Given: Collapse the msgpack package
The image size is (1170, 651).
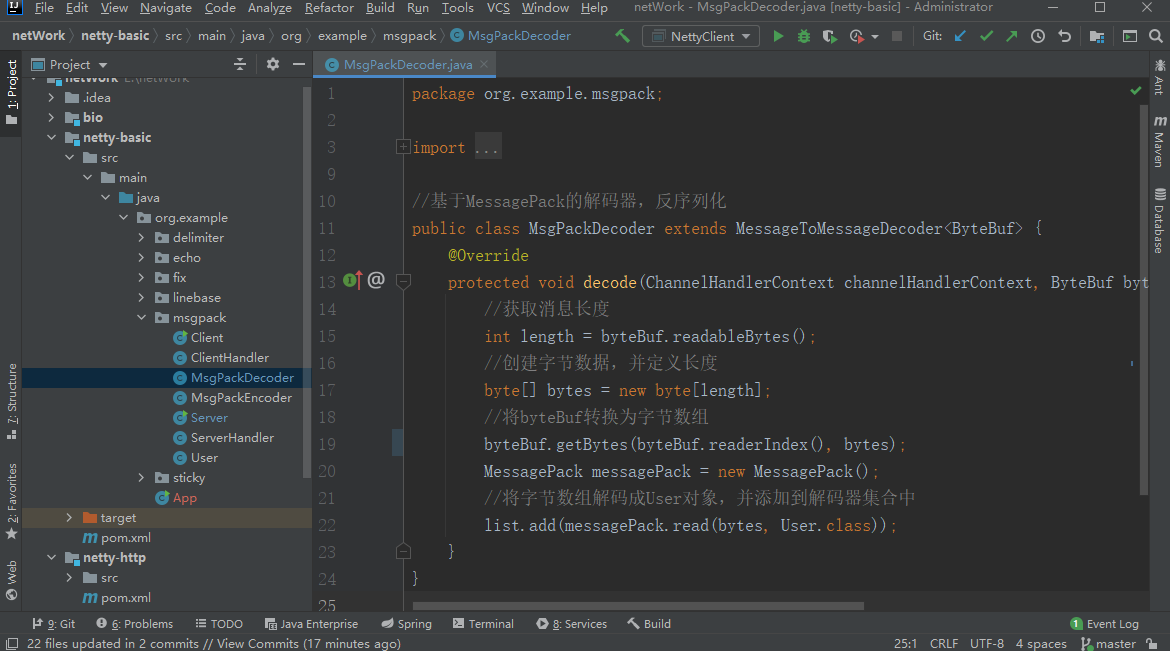Looking at the screenshot, I should 141,317.
